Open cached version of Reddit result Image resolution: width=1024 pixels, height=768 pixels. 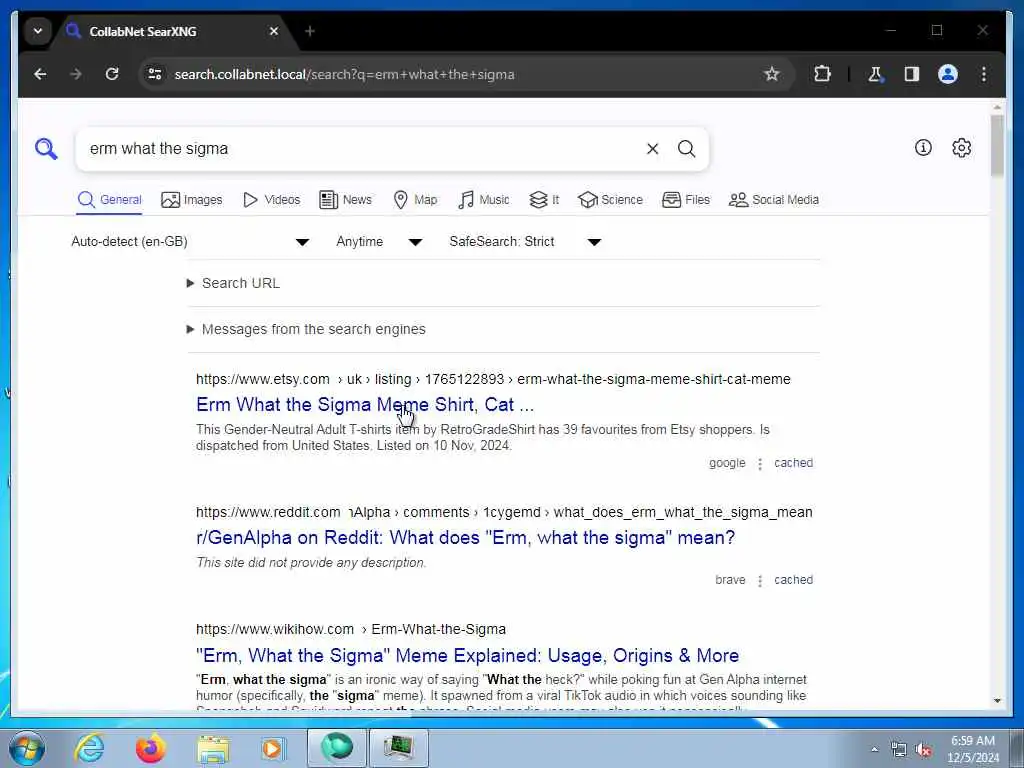[x=793, y=580]
